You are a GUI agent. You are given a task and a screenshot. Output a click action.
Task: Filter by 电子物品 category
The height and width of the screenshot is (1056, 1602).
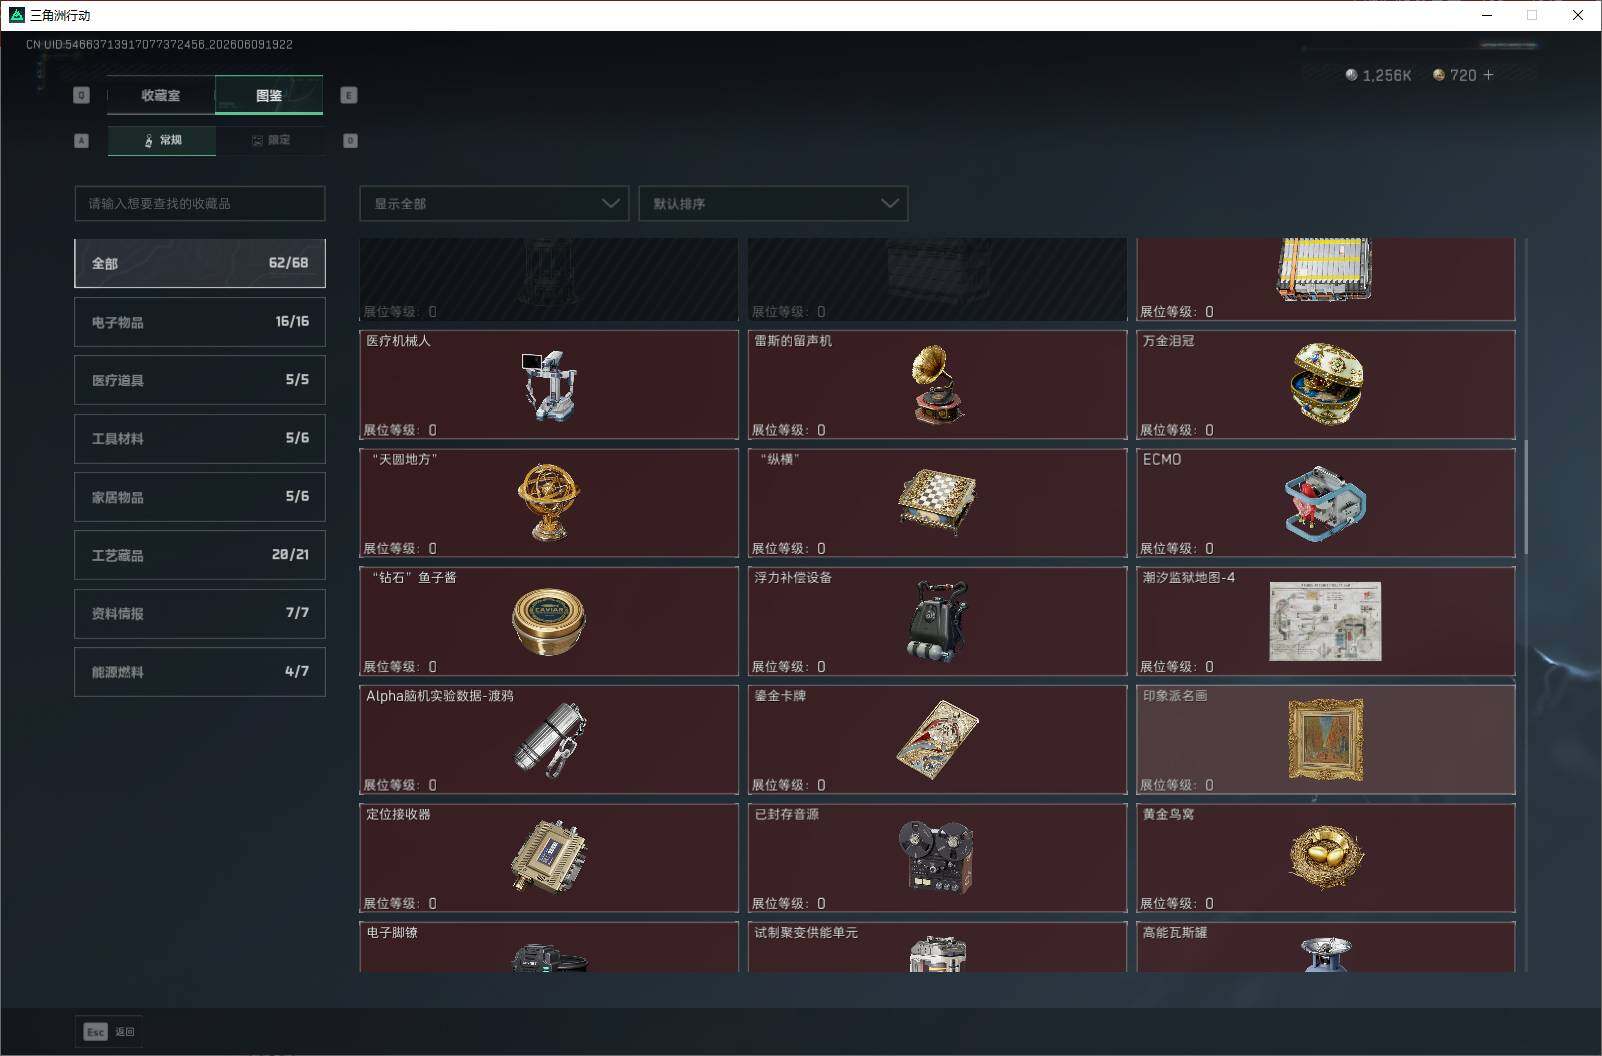(x=200, y=322)
